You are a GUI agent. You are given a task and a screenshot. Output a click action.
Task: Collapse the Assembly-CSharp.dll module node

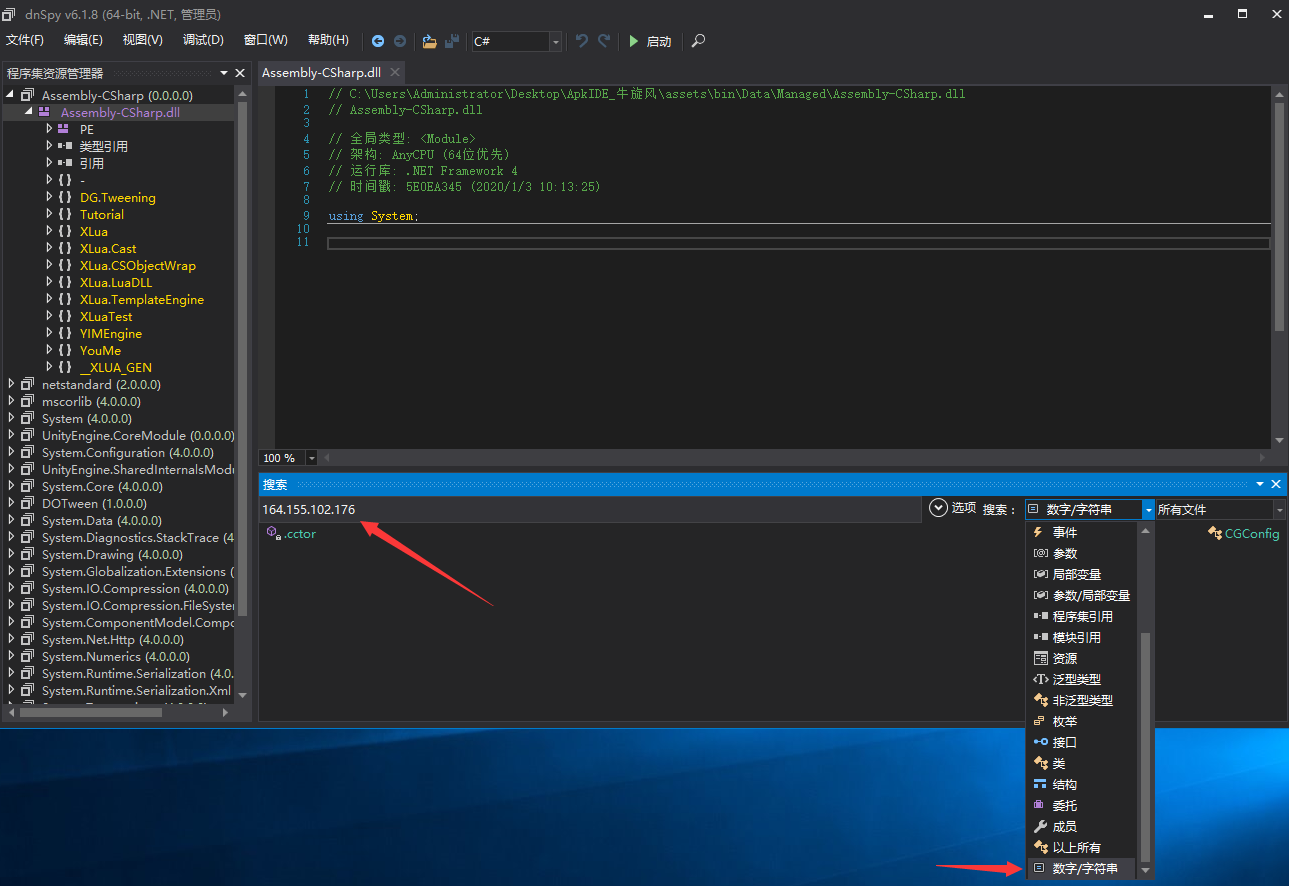click(29, 112)
